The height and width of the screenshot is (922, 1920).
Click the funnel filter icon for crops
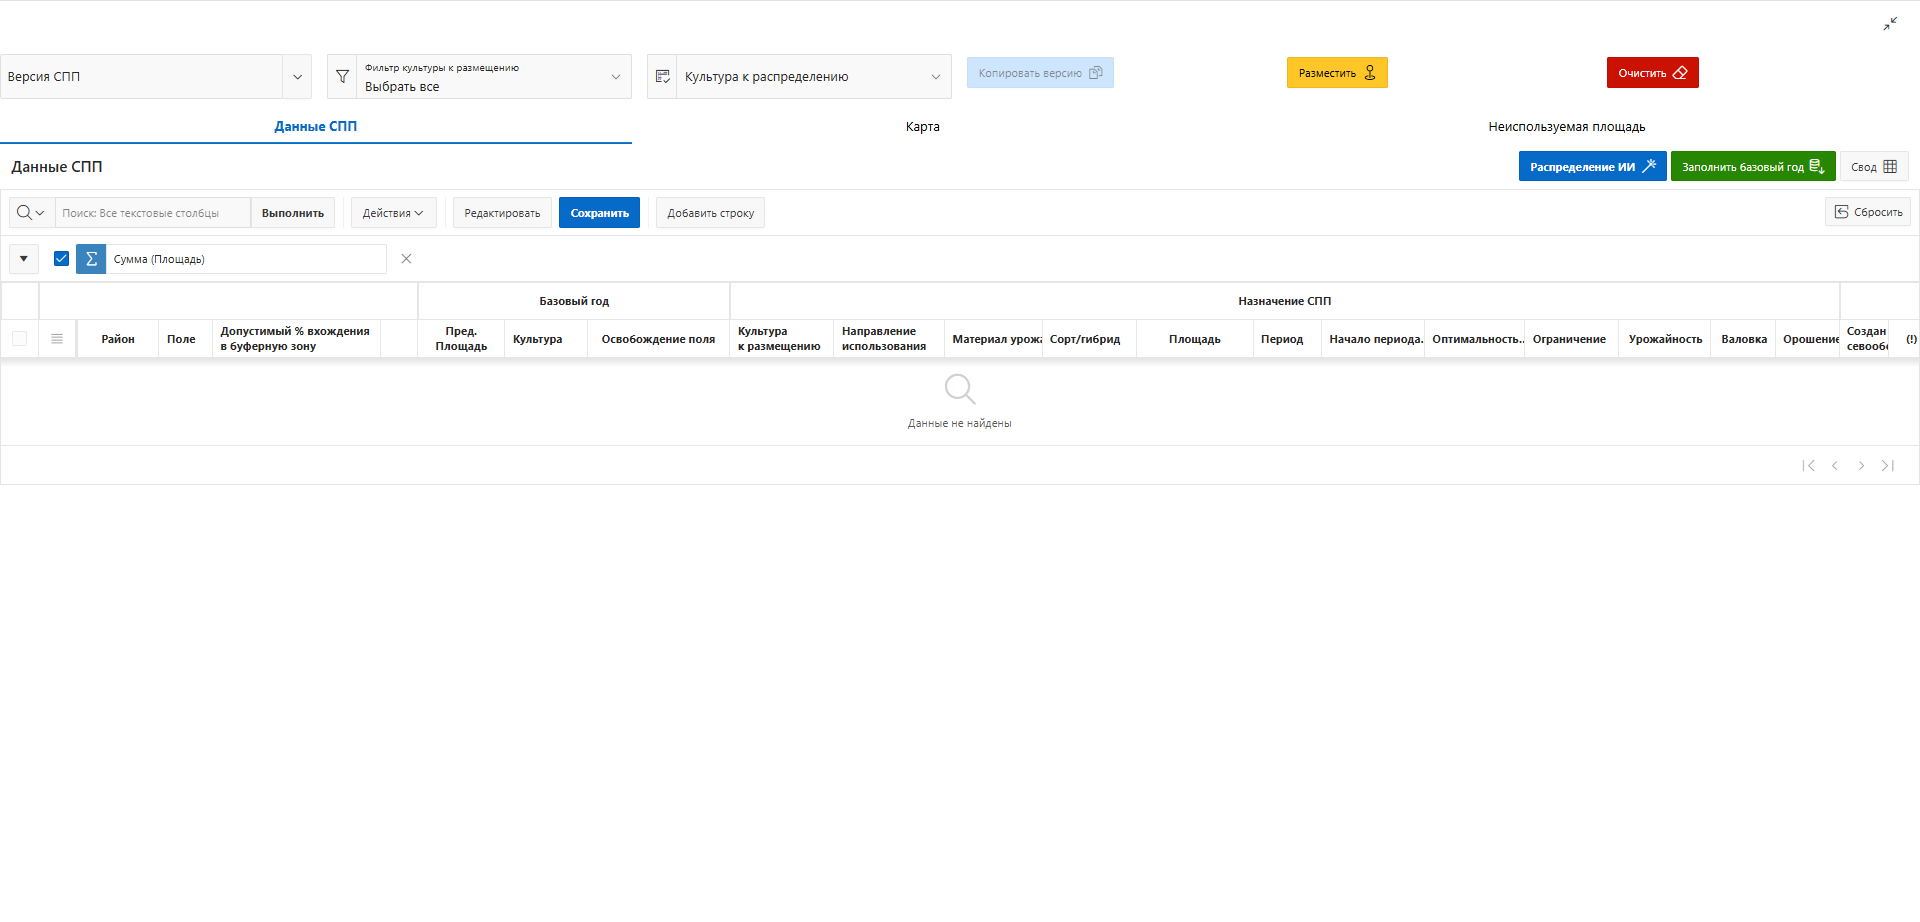pyautogui.click(x=342, y=77)
